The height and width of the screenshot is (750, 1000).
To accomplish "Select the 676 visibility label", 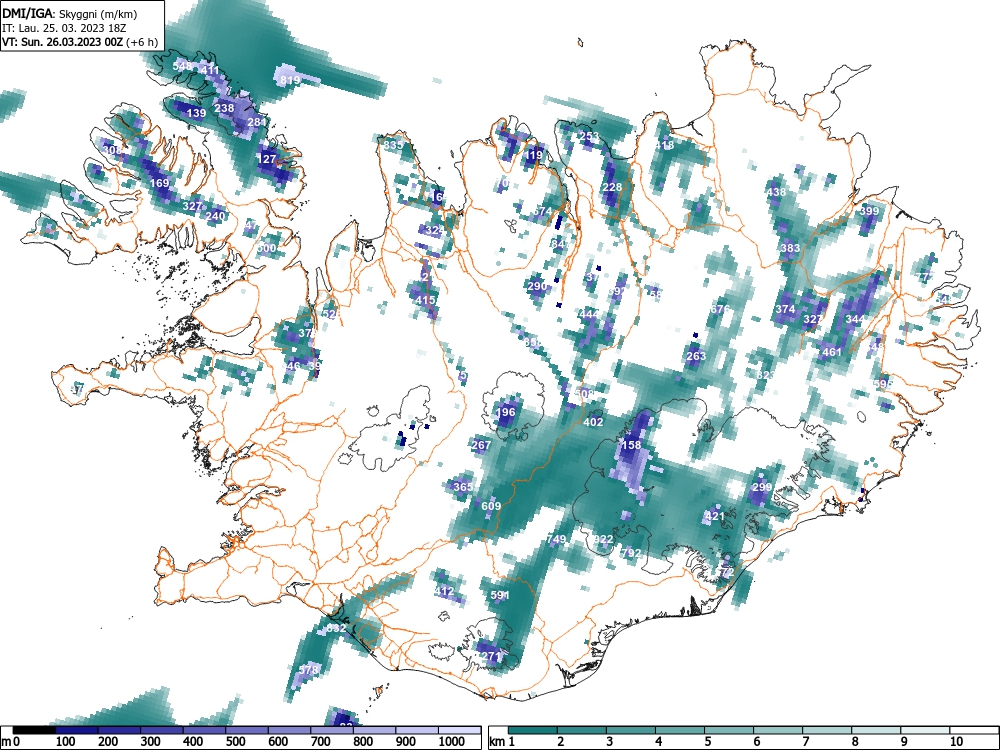I will [x=719, y=309].
